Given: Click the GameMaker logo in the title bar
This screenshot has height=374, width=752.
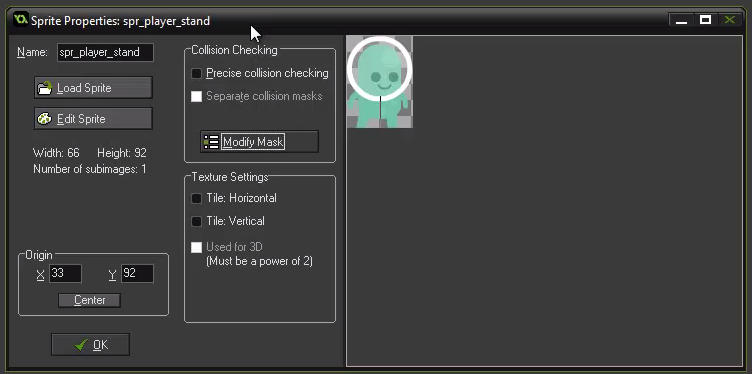Looking at the screenshot, I should (21, 21).
